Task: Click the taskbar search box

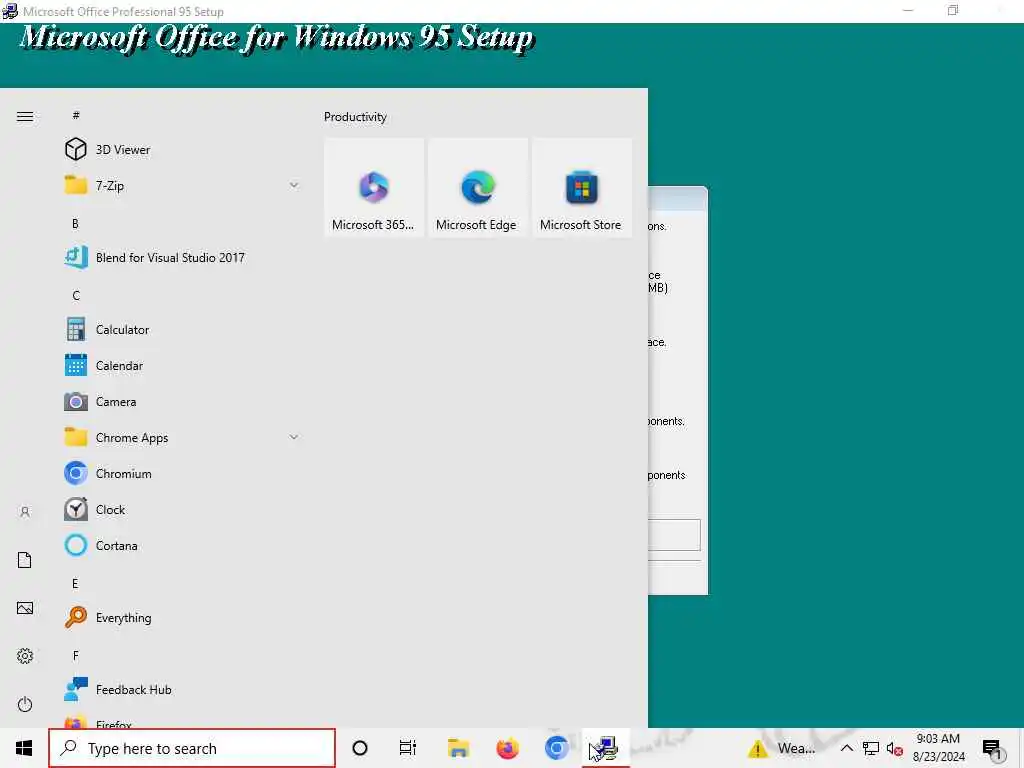Action: click(192, 748)
